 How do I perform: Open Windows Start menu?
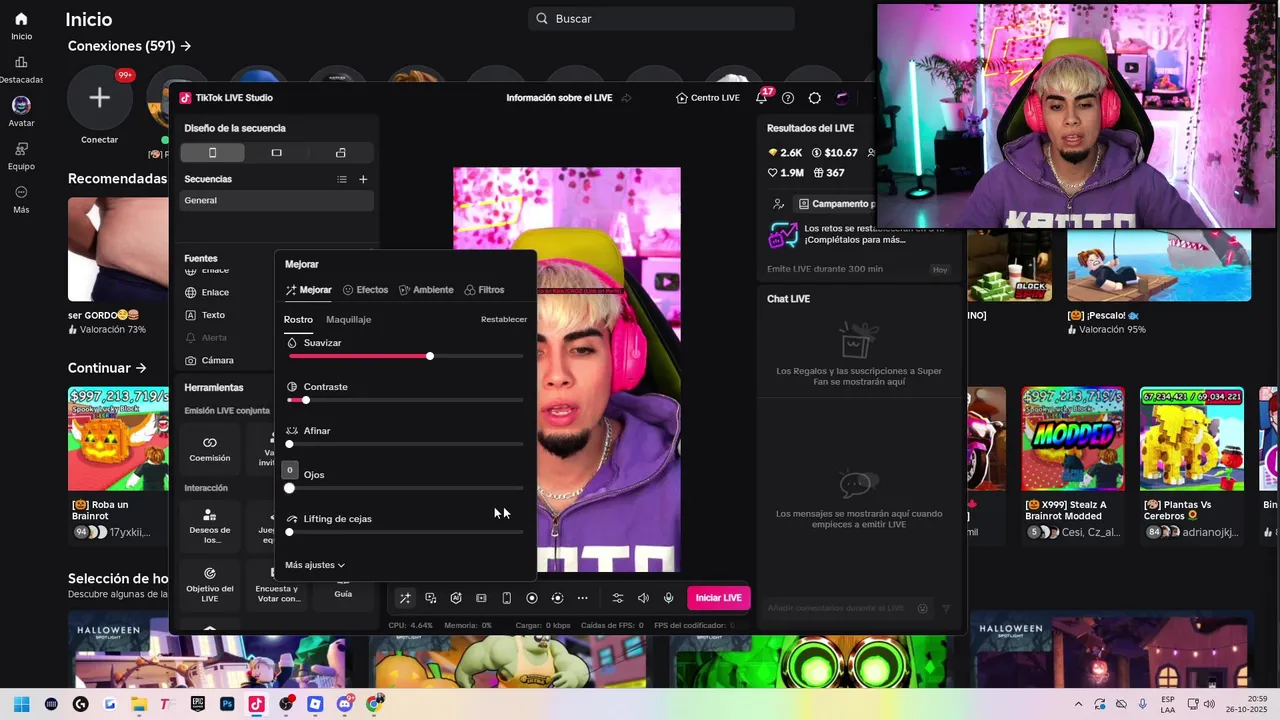(x=21, y=704)
